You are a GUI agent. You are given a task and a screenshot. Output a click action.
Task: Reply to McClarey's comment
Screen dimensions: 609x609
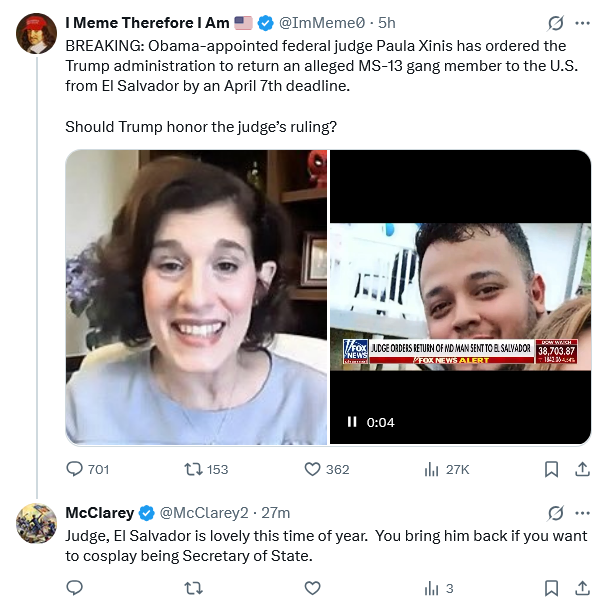[75, 588]
